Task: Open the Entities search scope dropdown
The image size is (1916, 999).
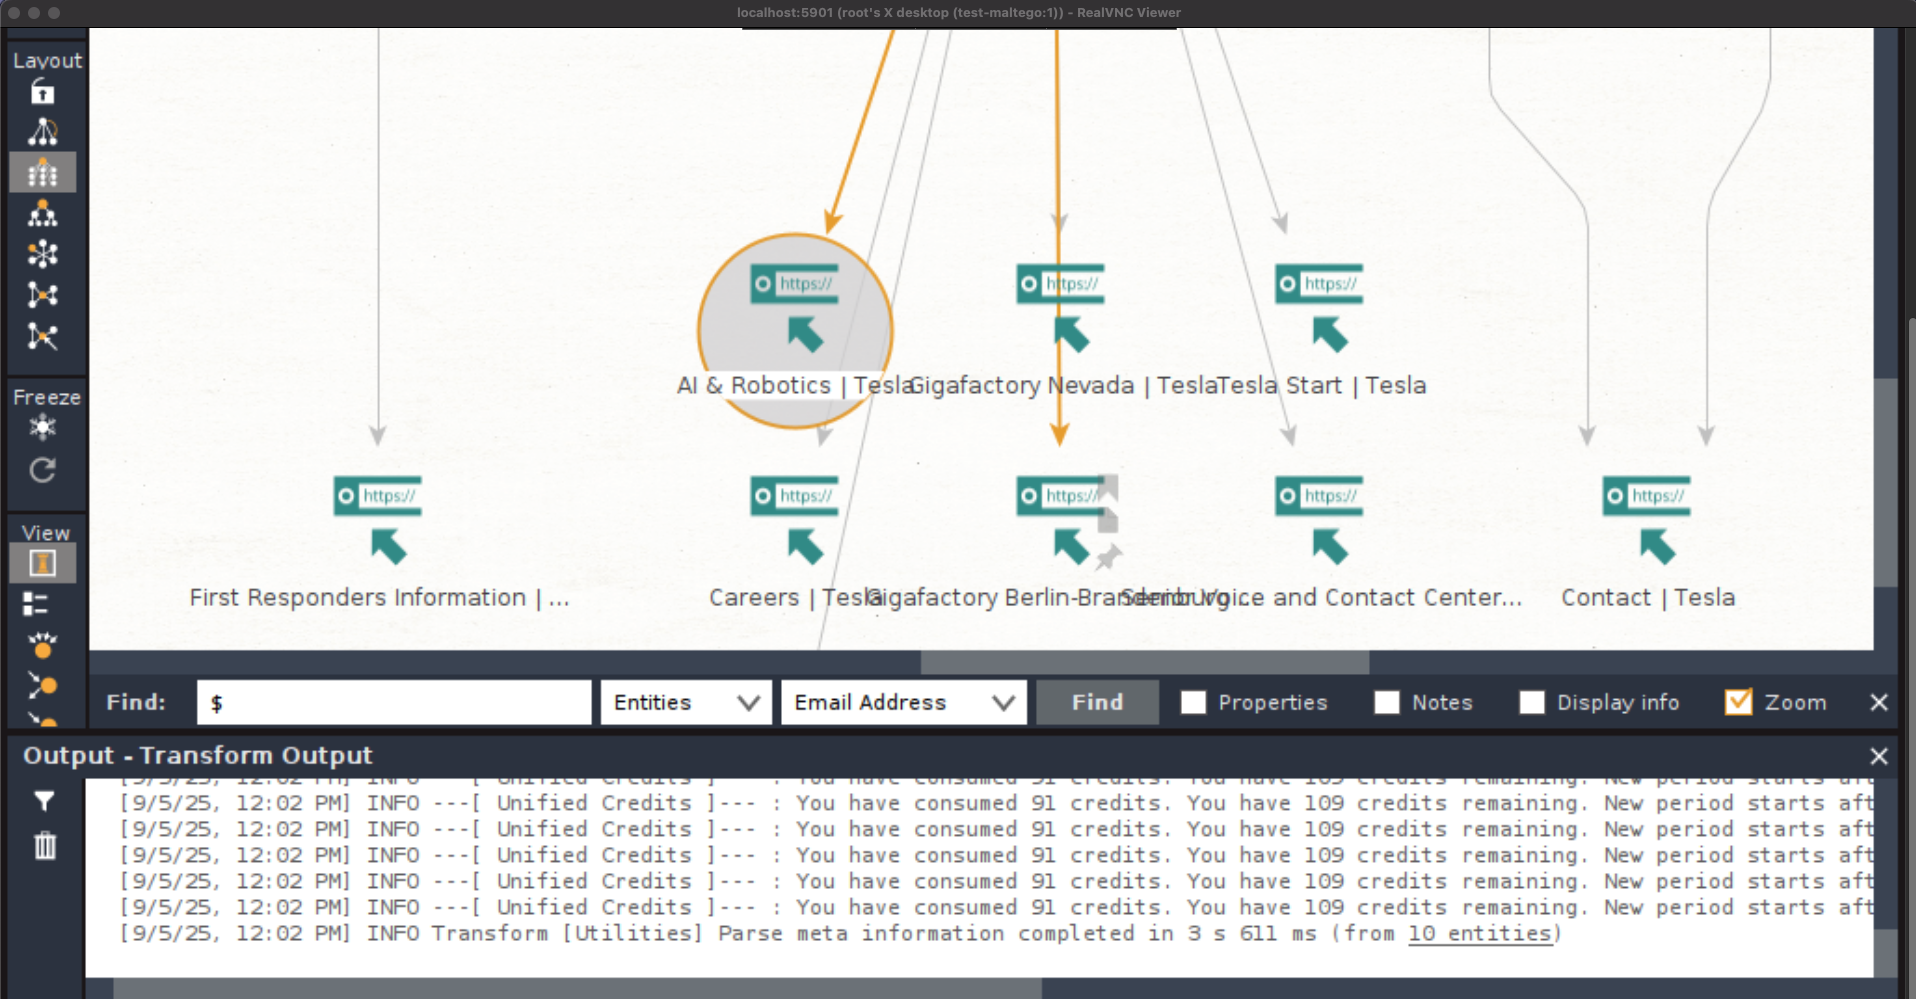Action: (x=686, y=703)
